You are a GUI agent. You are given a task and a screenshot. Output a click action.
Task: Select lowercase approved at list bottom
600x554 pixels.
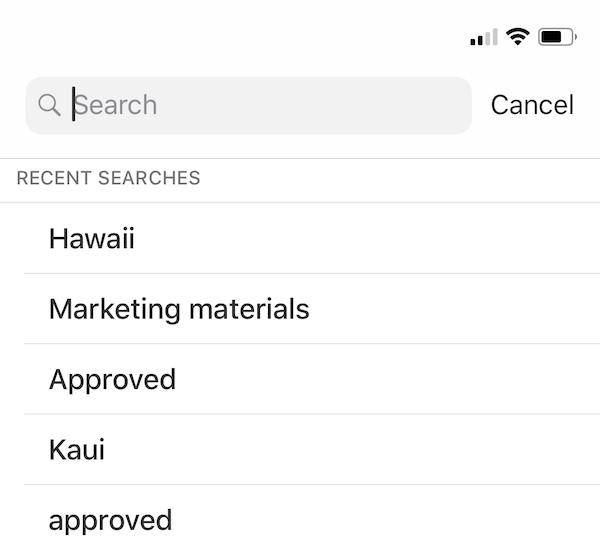pyautogui.click(x=110, y=521)
